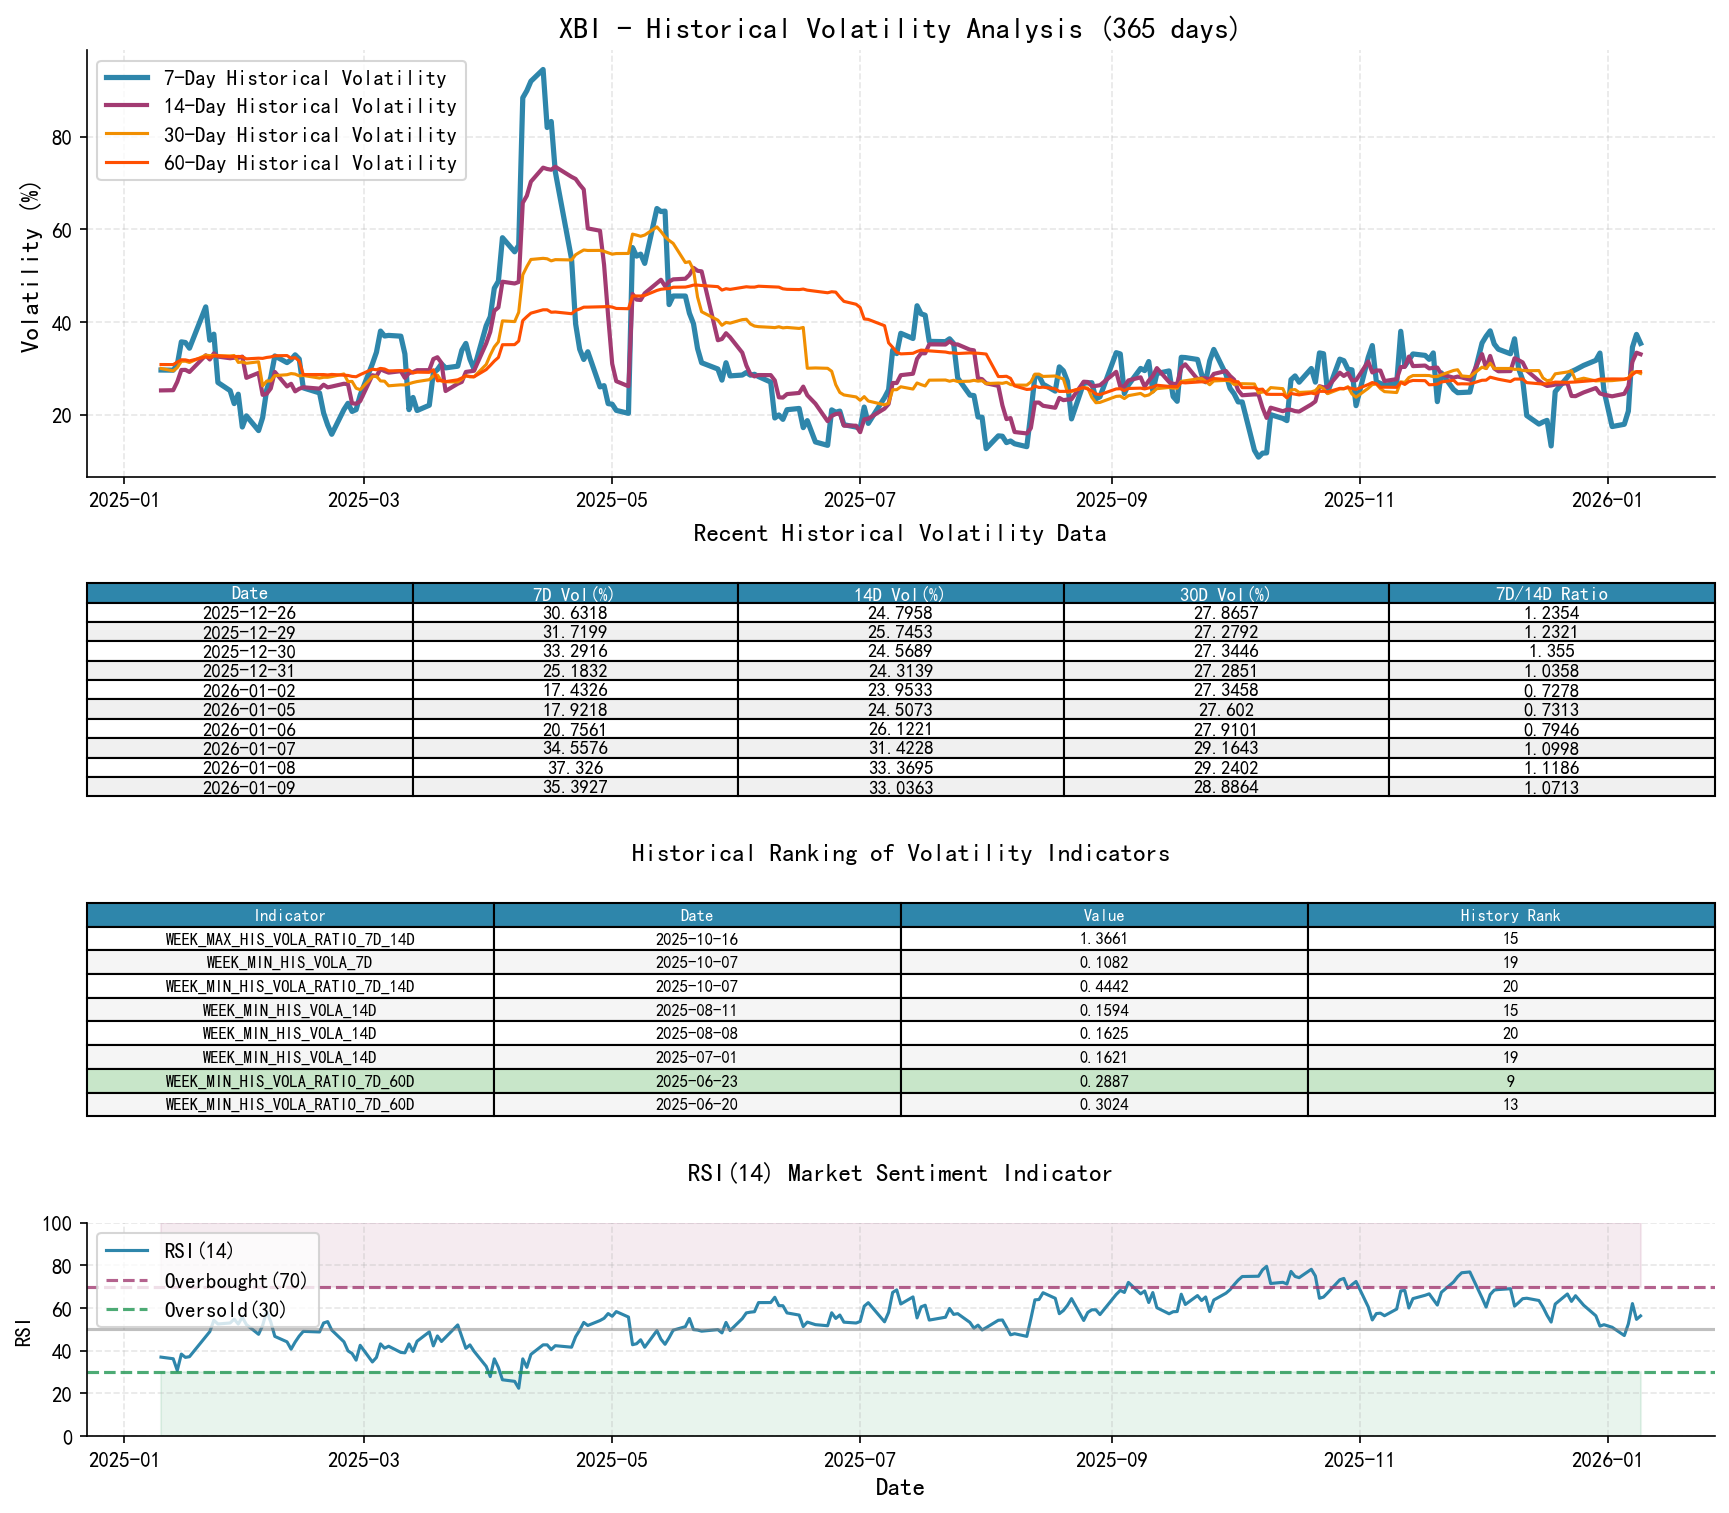Click the purple 14-Day volatility line marker icon

coord(127,106)
